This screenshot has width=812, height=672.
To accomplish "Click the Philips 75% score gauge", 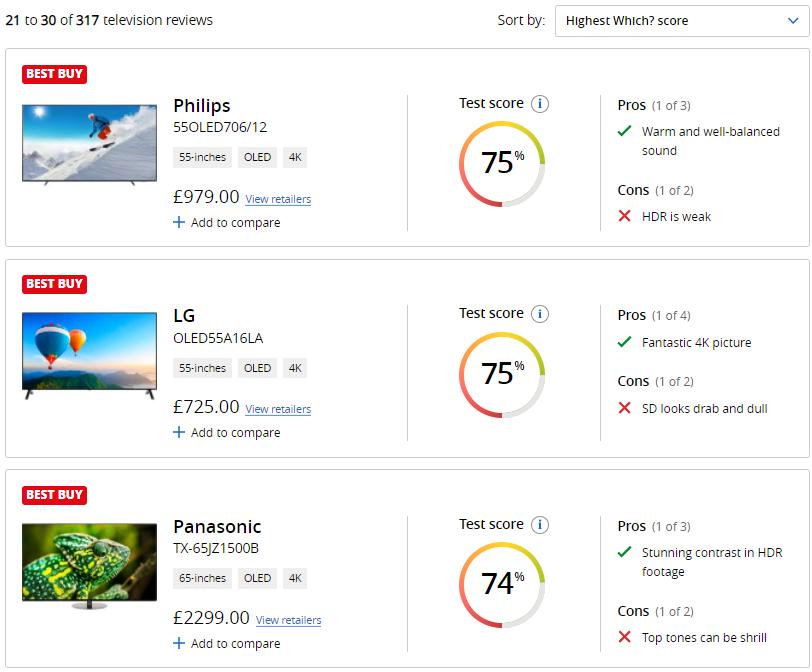I will (x=502, y=163).
